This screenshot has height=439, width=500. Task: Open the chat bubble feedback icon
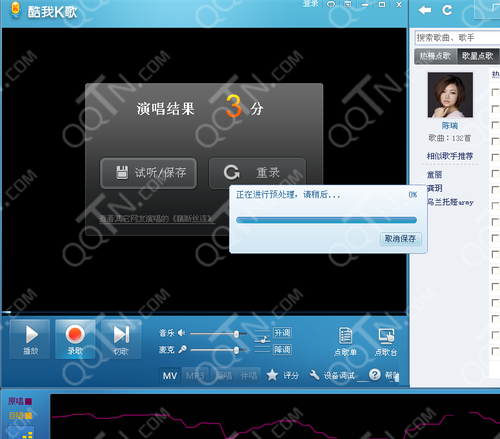[331, 4]
